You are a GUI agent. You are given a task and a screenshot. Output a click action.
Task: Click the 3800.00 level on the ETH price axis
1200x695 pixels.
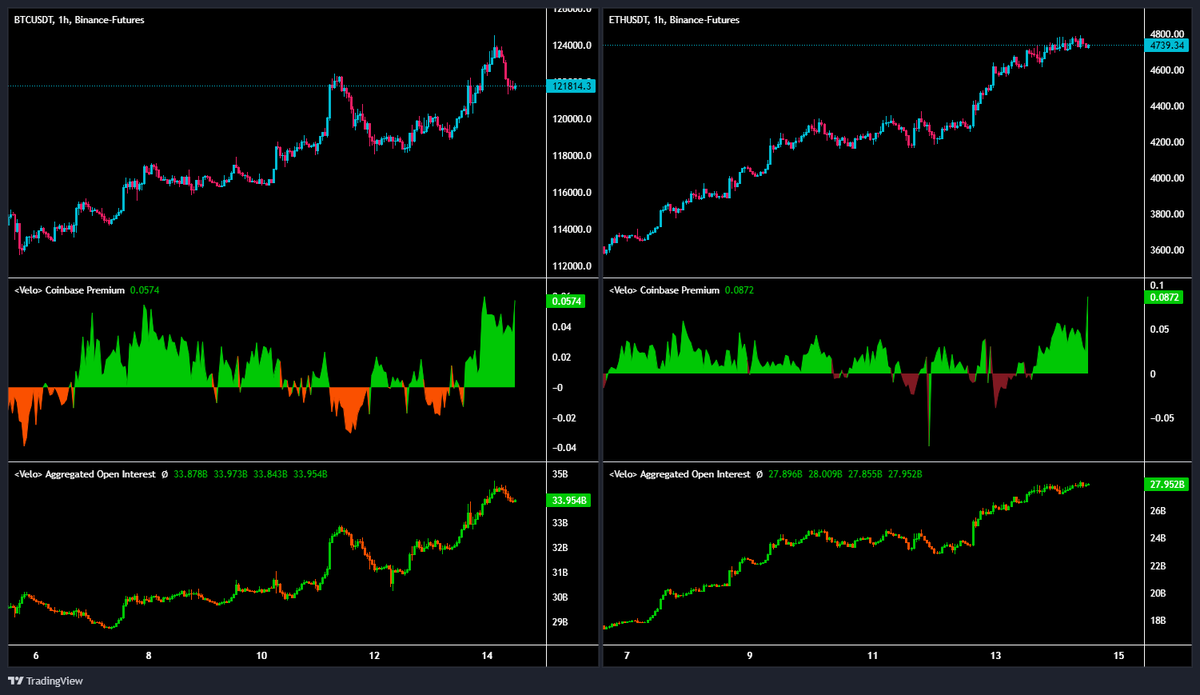pos(1167,215)
